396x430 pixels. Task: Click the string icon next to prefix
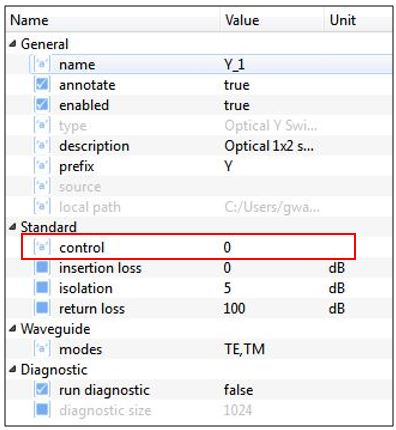(42, 166)
